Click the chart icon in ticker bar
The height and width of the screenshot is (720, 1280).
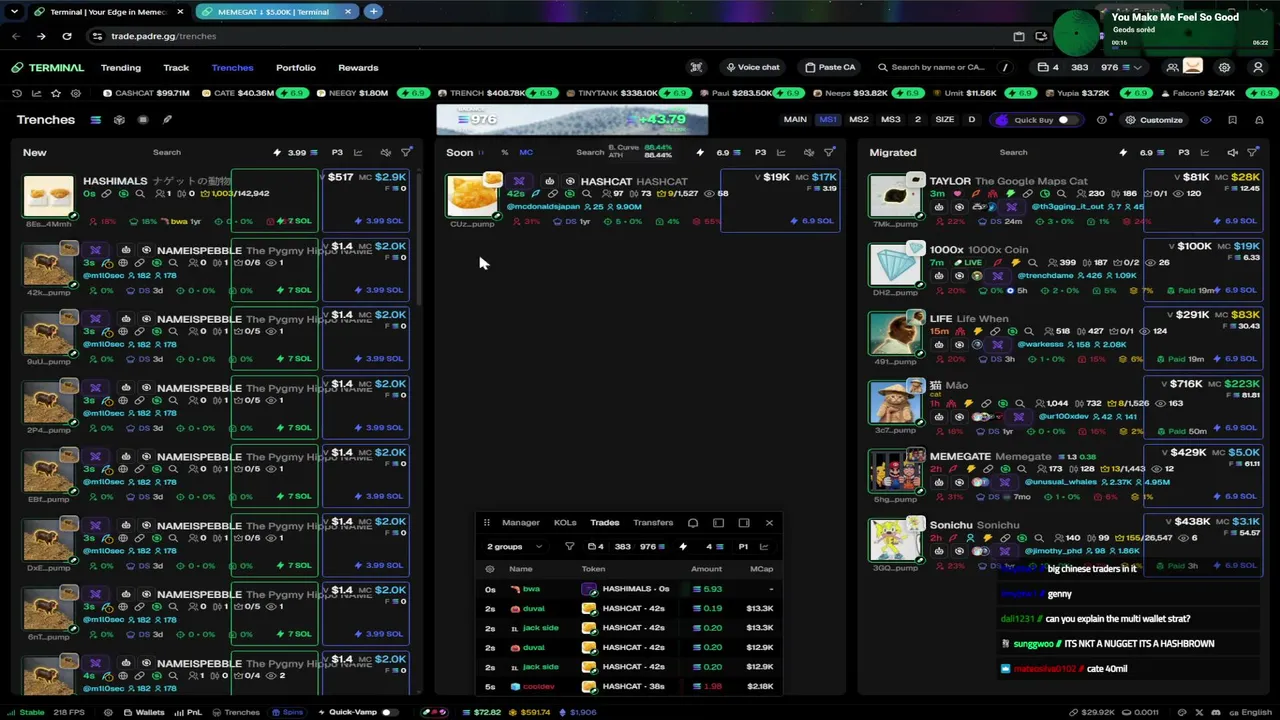36,93
